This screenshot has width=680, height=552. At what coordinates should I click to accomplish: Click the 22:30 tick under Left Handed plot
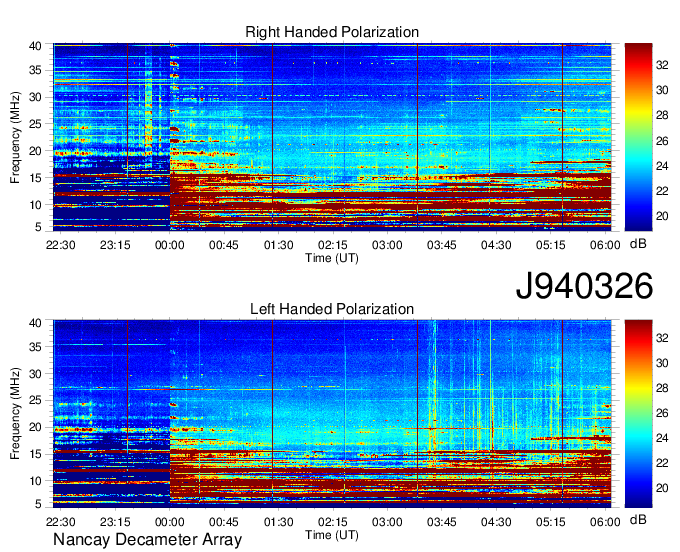pyautogui.click(x=61, y=523)
